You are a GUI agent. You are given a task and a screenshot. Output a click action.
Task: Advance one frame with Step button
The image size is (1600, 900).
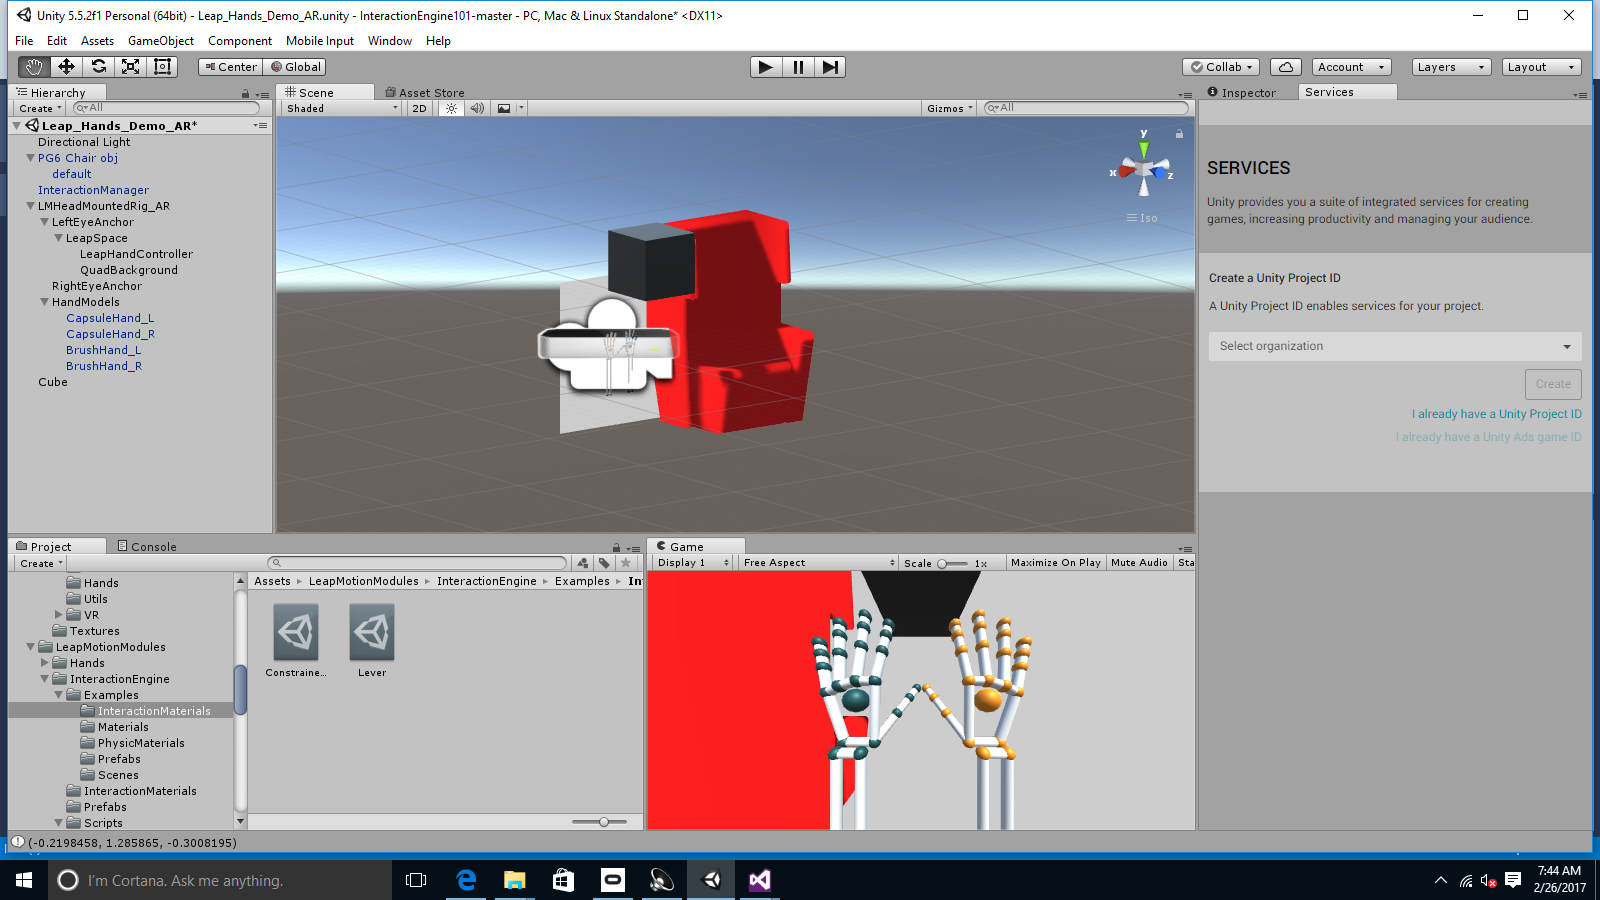(830, 67)
